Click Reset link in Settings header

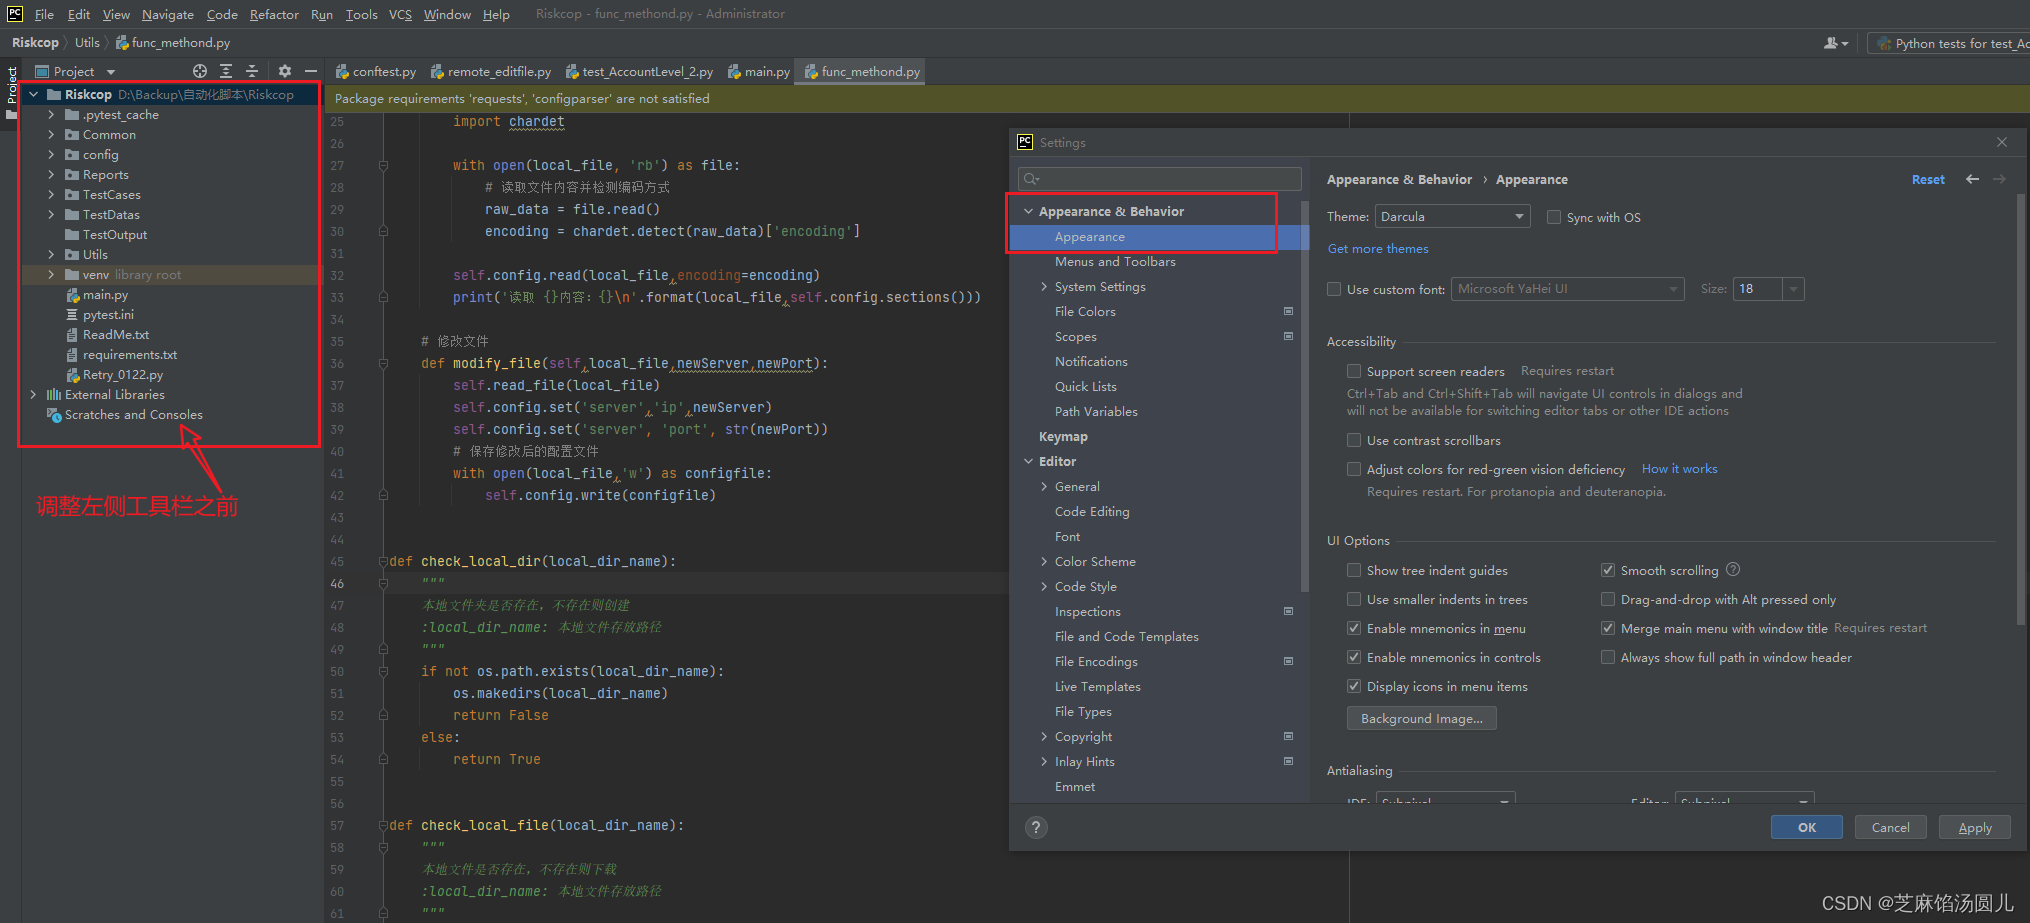(1927, 179)
